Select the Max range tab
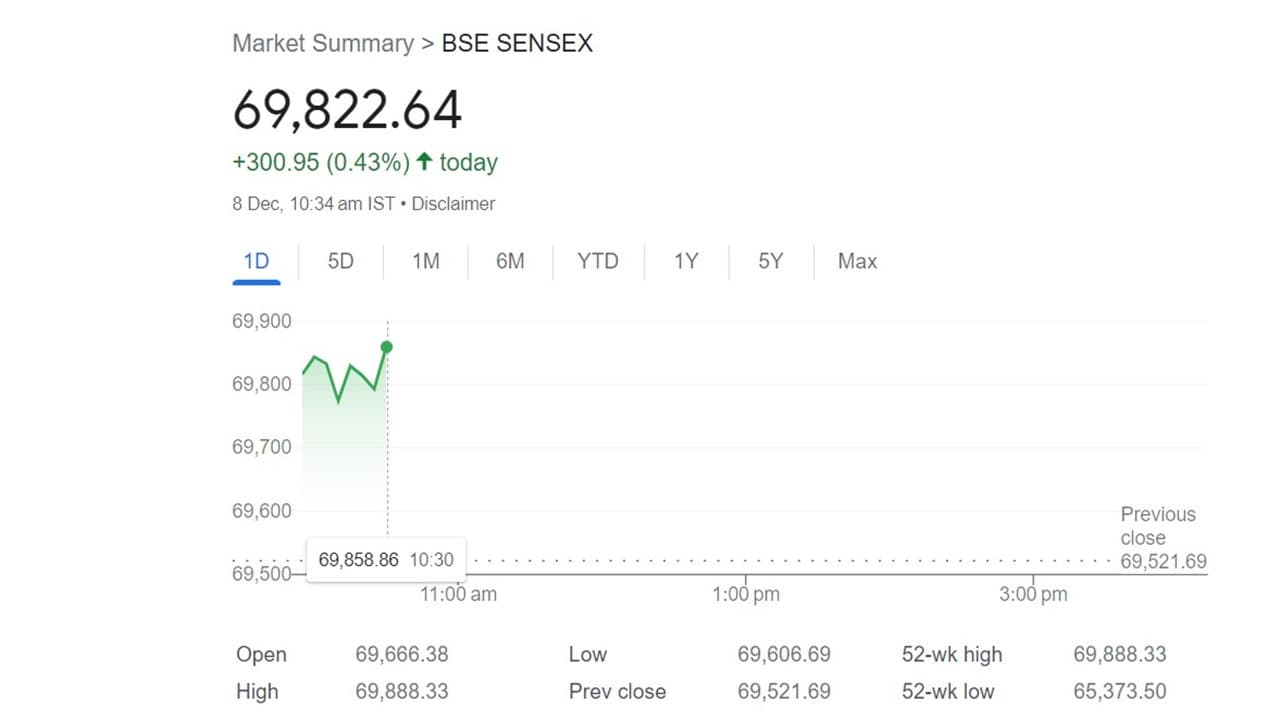Viewport: 1280px width, 720px height. coord(857,262)
